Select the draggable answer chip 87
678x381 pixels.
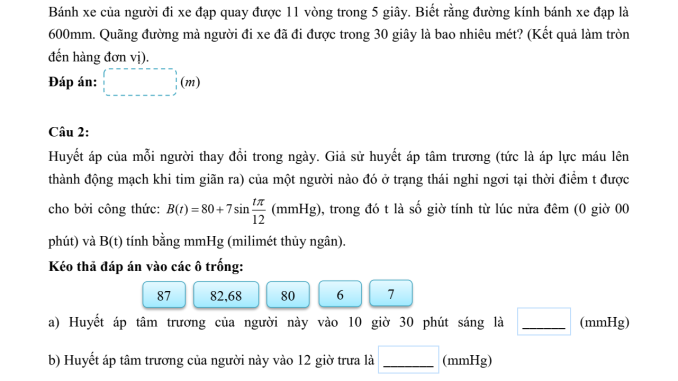(x=164, y=295)
